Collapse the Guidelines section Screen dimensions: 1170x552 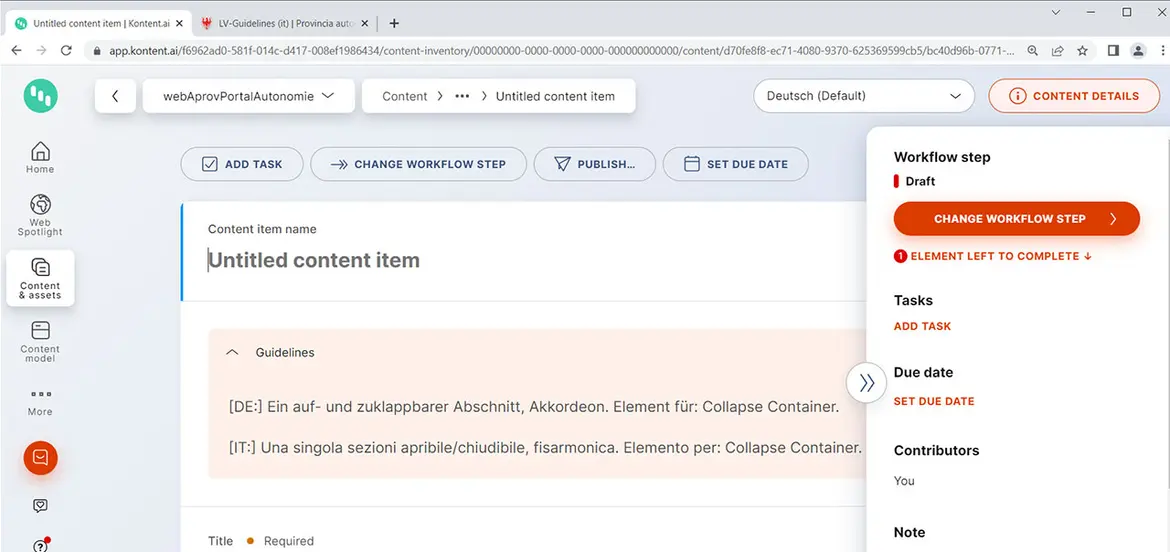pos(232,352)
